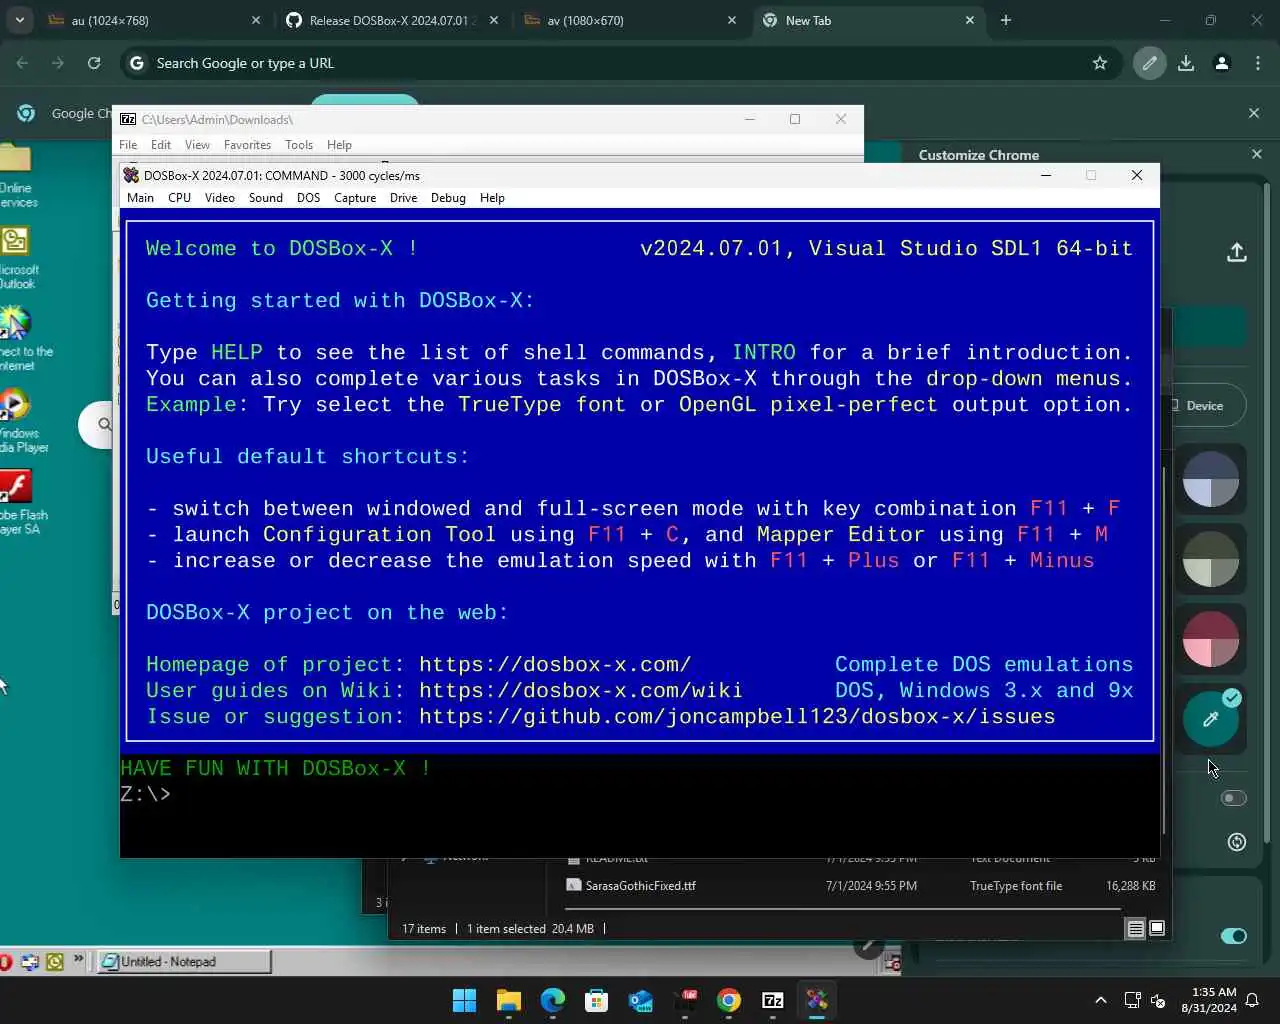
Task: Open DOSBox-X from taskbar
Action: click(x=817, y=1000)
